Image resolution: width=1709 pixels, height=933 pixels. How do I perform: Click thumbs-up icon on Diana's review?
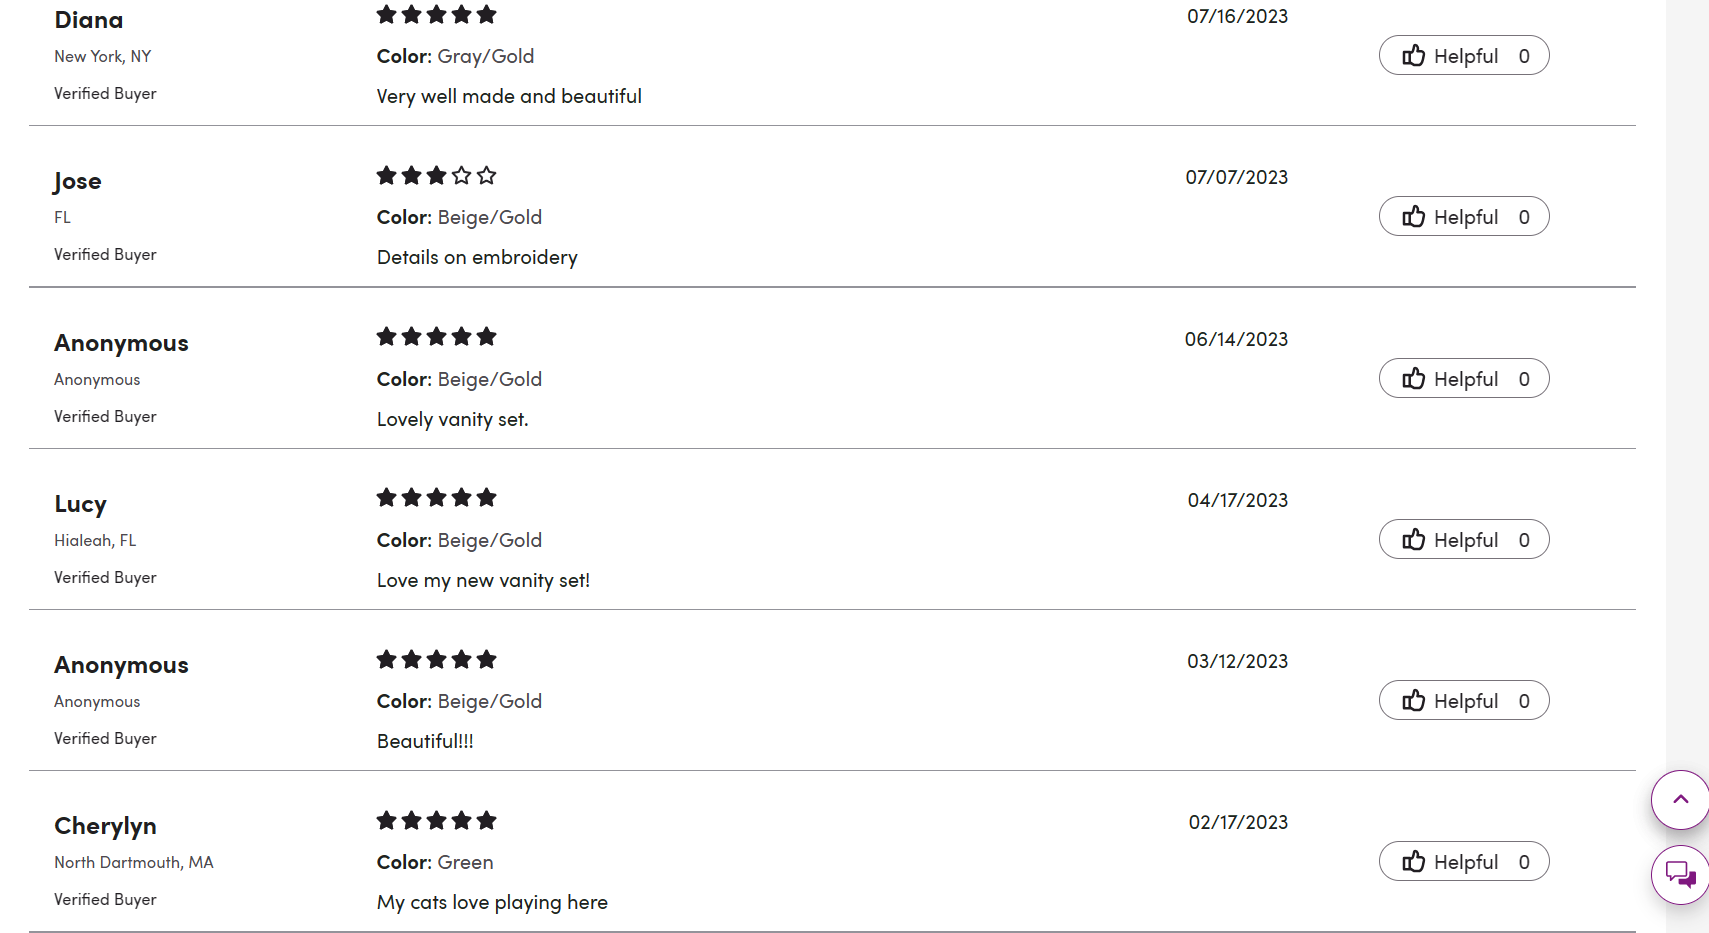pyautogui.click(x=1413, y=56)
